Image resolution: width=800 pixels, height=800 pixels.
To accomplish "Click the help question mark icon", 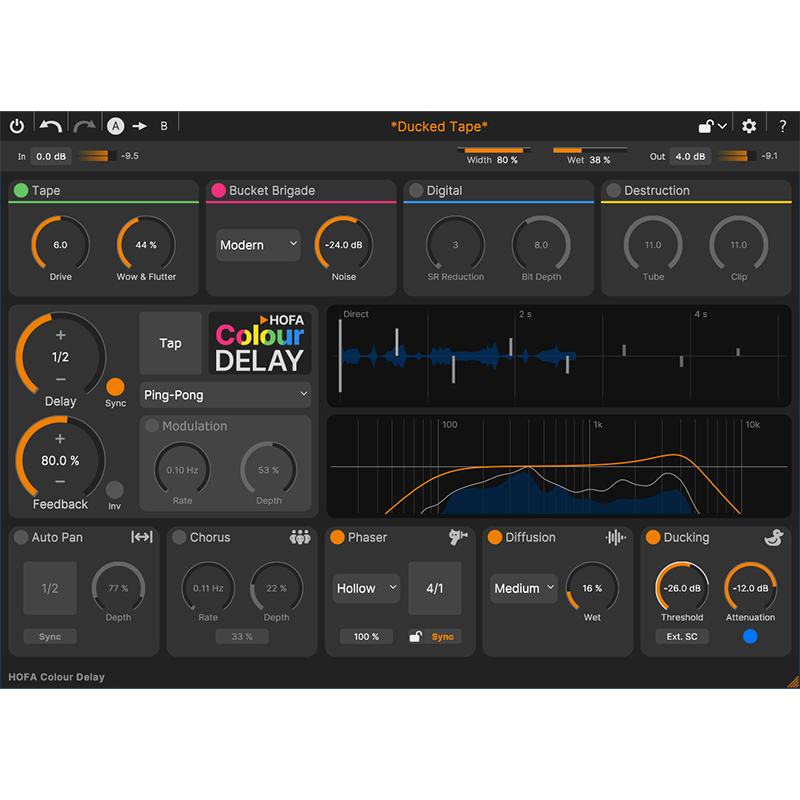I will [x=782, y=126].
